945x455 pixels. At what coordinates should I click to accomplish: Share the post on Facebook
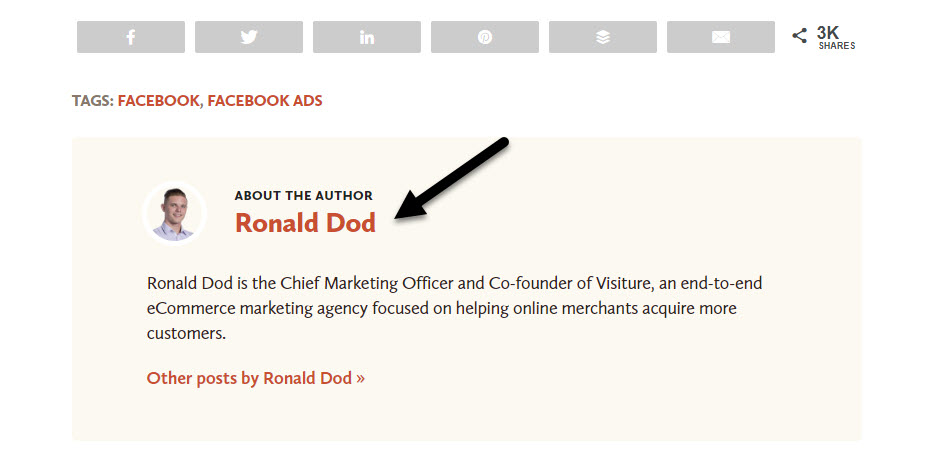[x=131, y=37]
